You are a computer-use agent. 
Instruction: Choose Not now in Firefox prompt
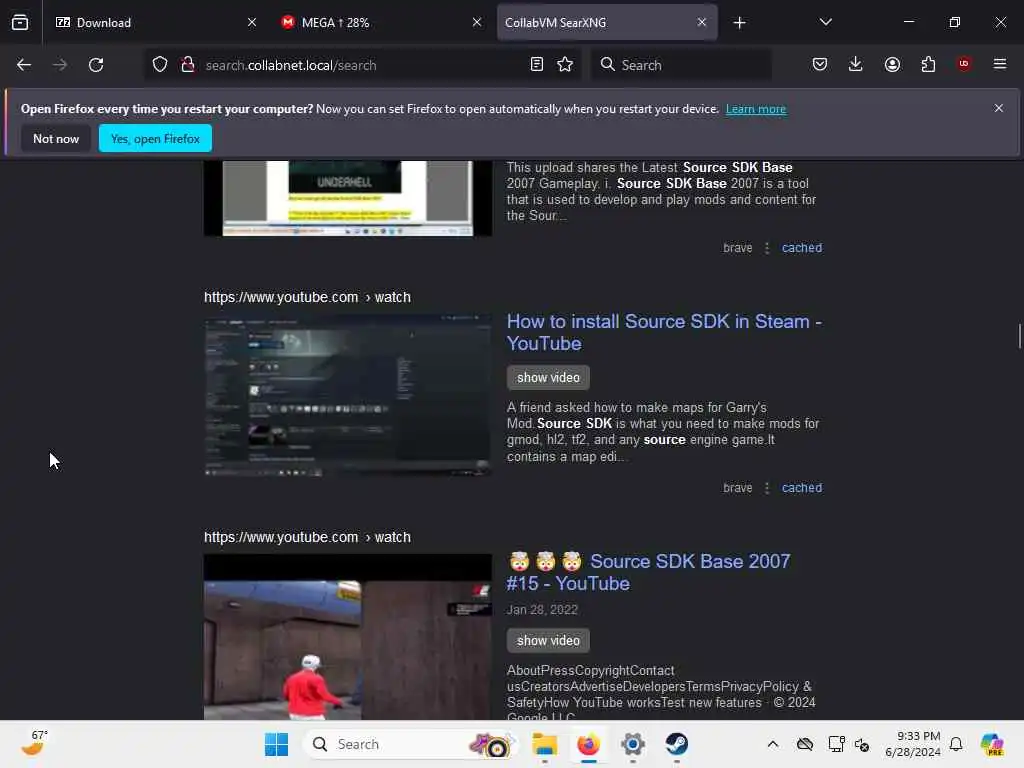pyautogui.click(x=56, y=138)
